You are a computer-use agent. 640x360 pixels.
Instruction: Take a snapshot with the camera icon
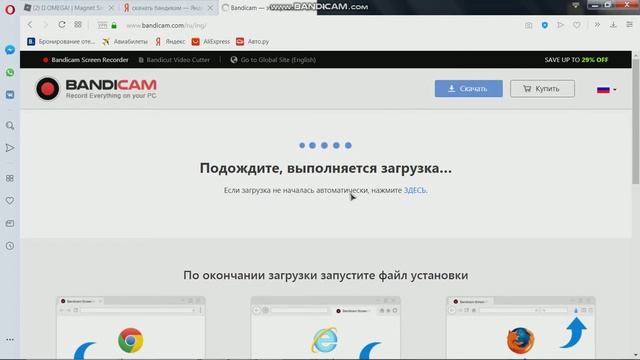coord(529,25)
